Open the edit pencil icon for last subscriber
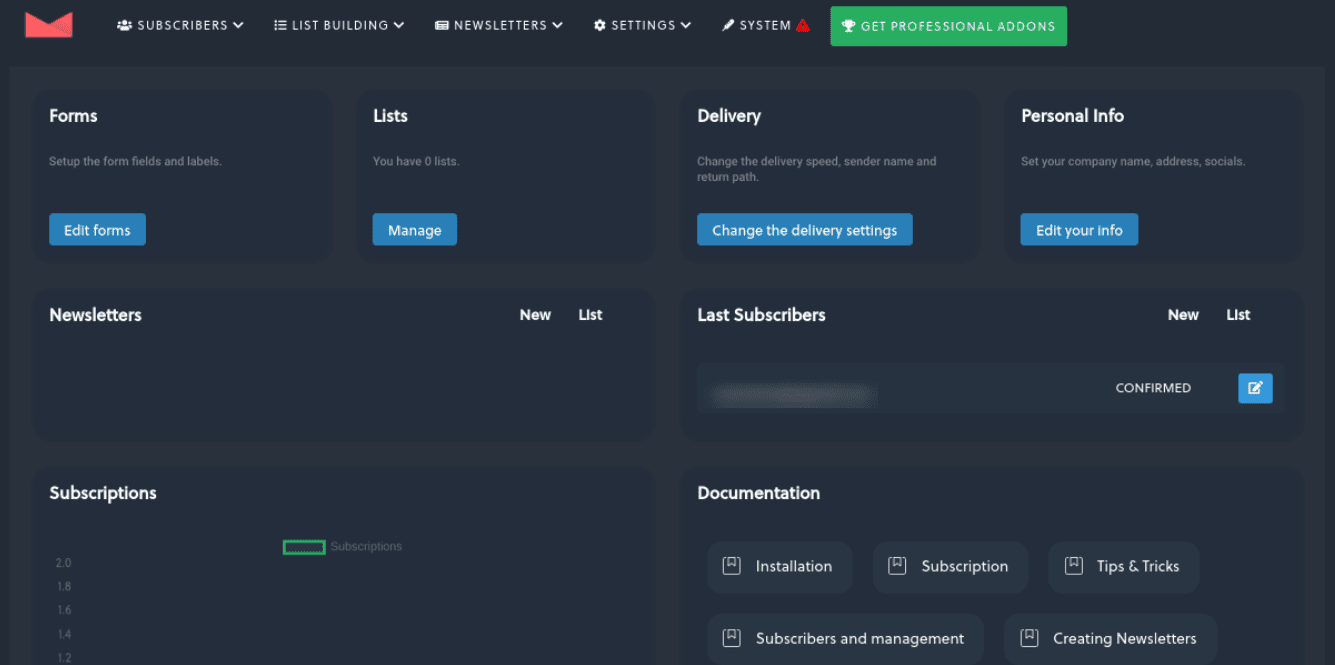This screenshot has height=665, width=1335. coord(1255,388)
